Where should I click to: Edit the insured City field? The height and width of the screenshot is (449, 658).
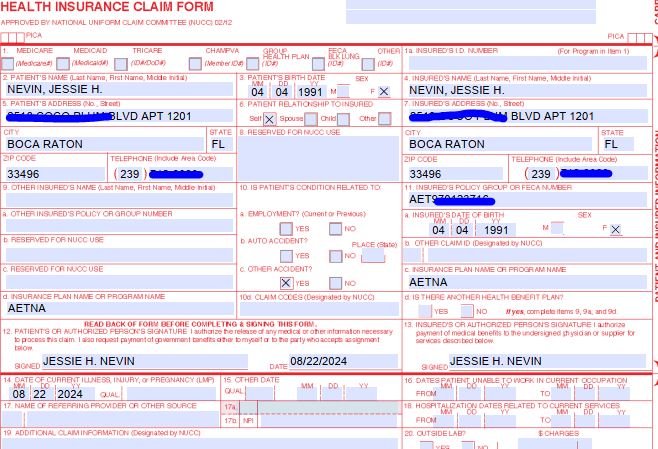499,144
